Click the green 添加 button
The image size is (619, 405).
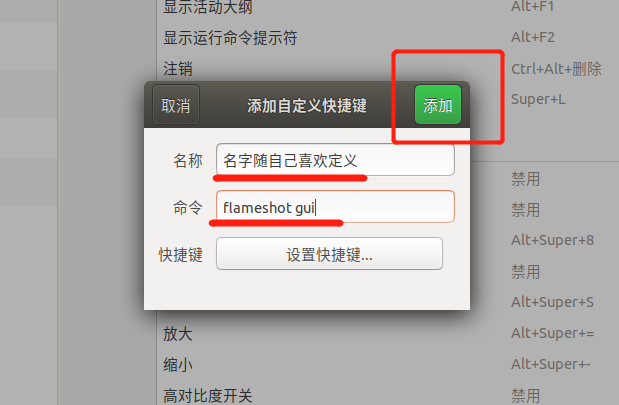(437, 105)
